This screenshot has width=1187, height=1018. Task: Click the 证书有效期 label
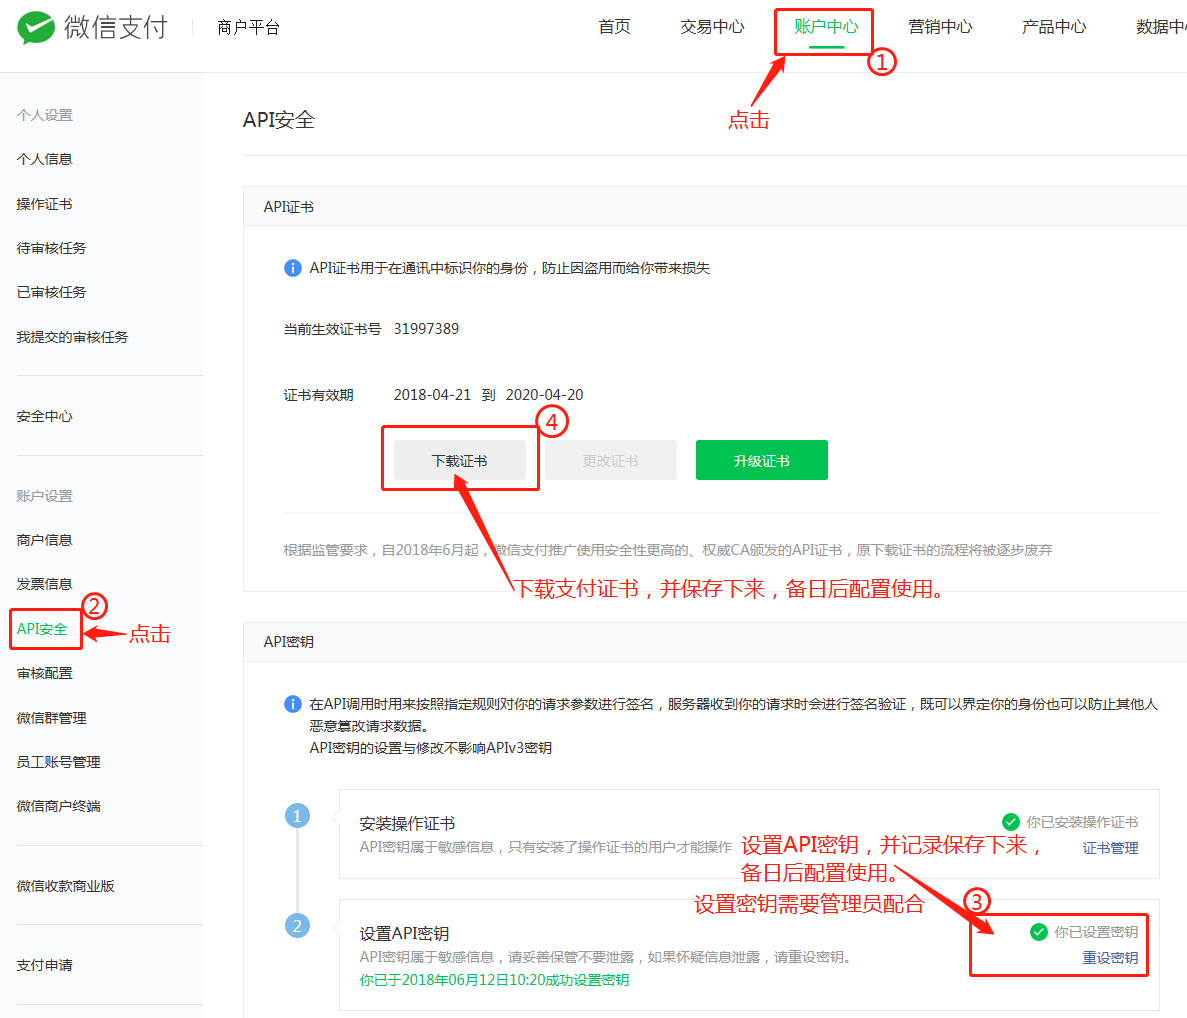[319, 394]
